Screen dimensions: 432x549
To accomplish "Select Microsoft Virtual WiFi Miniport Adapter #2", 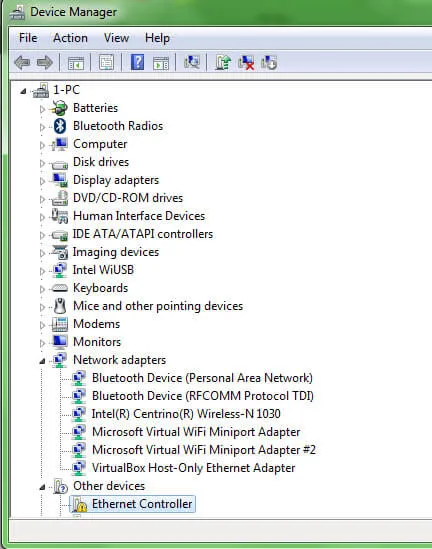I will [x=204, y=450].
